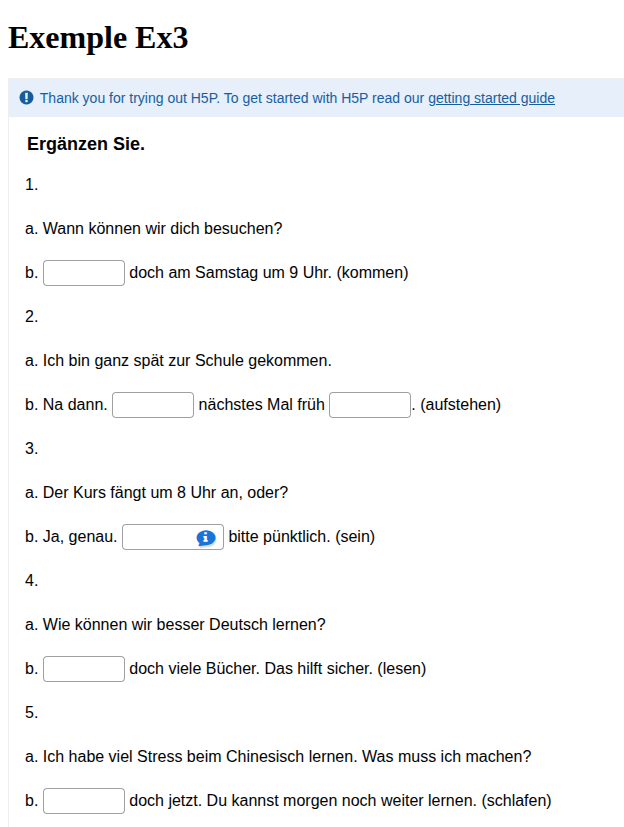The height and width of the screenshot is (827, 624).
Task: Click the sentence about coming late to Schule
Action: [186, 361]
